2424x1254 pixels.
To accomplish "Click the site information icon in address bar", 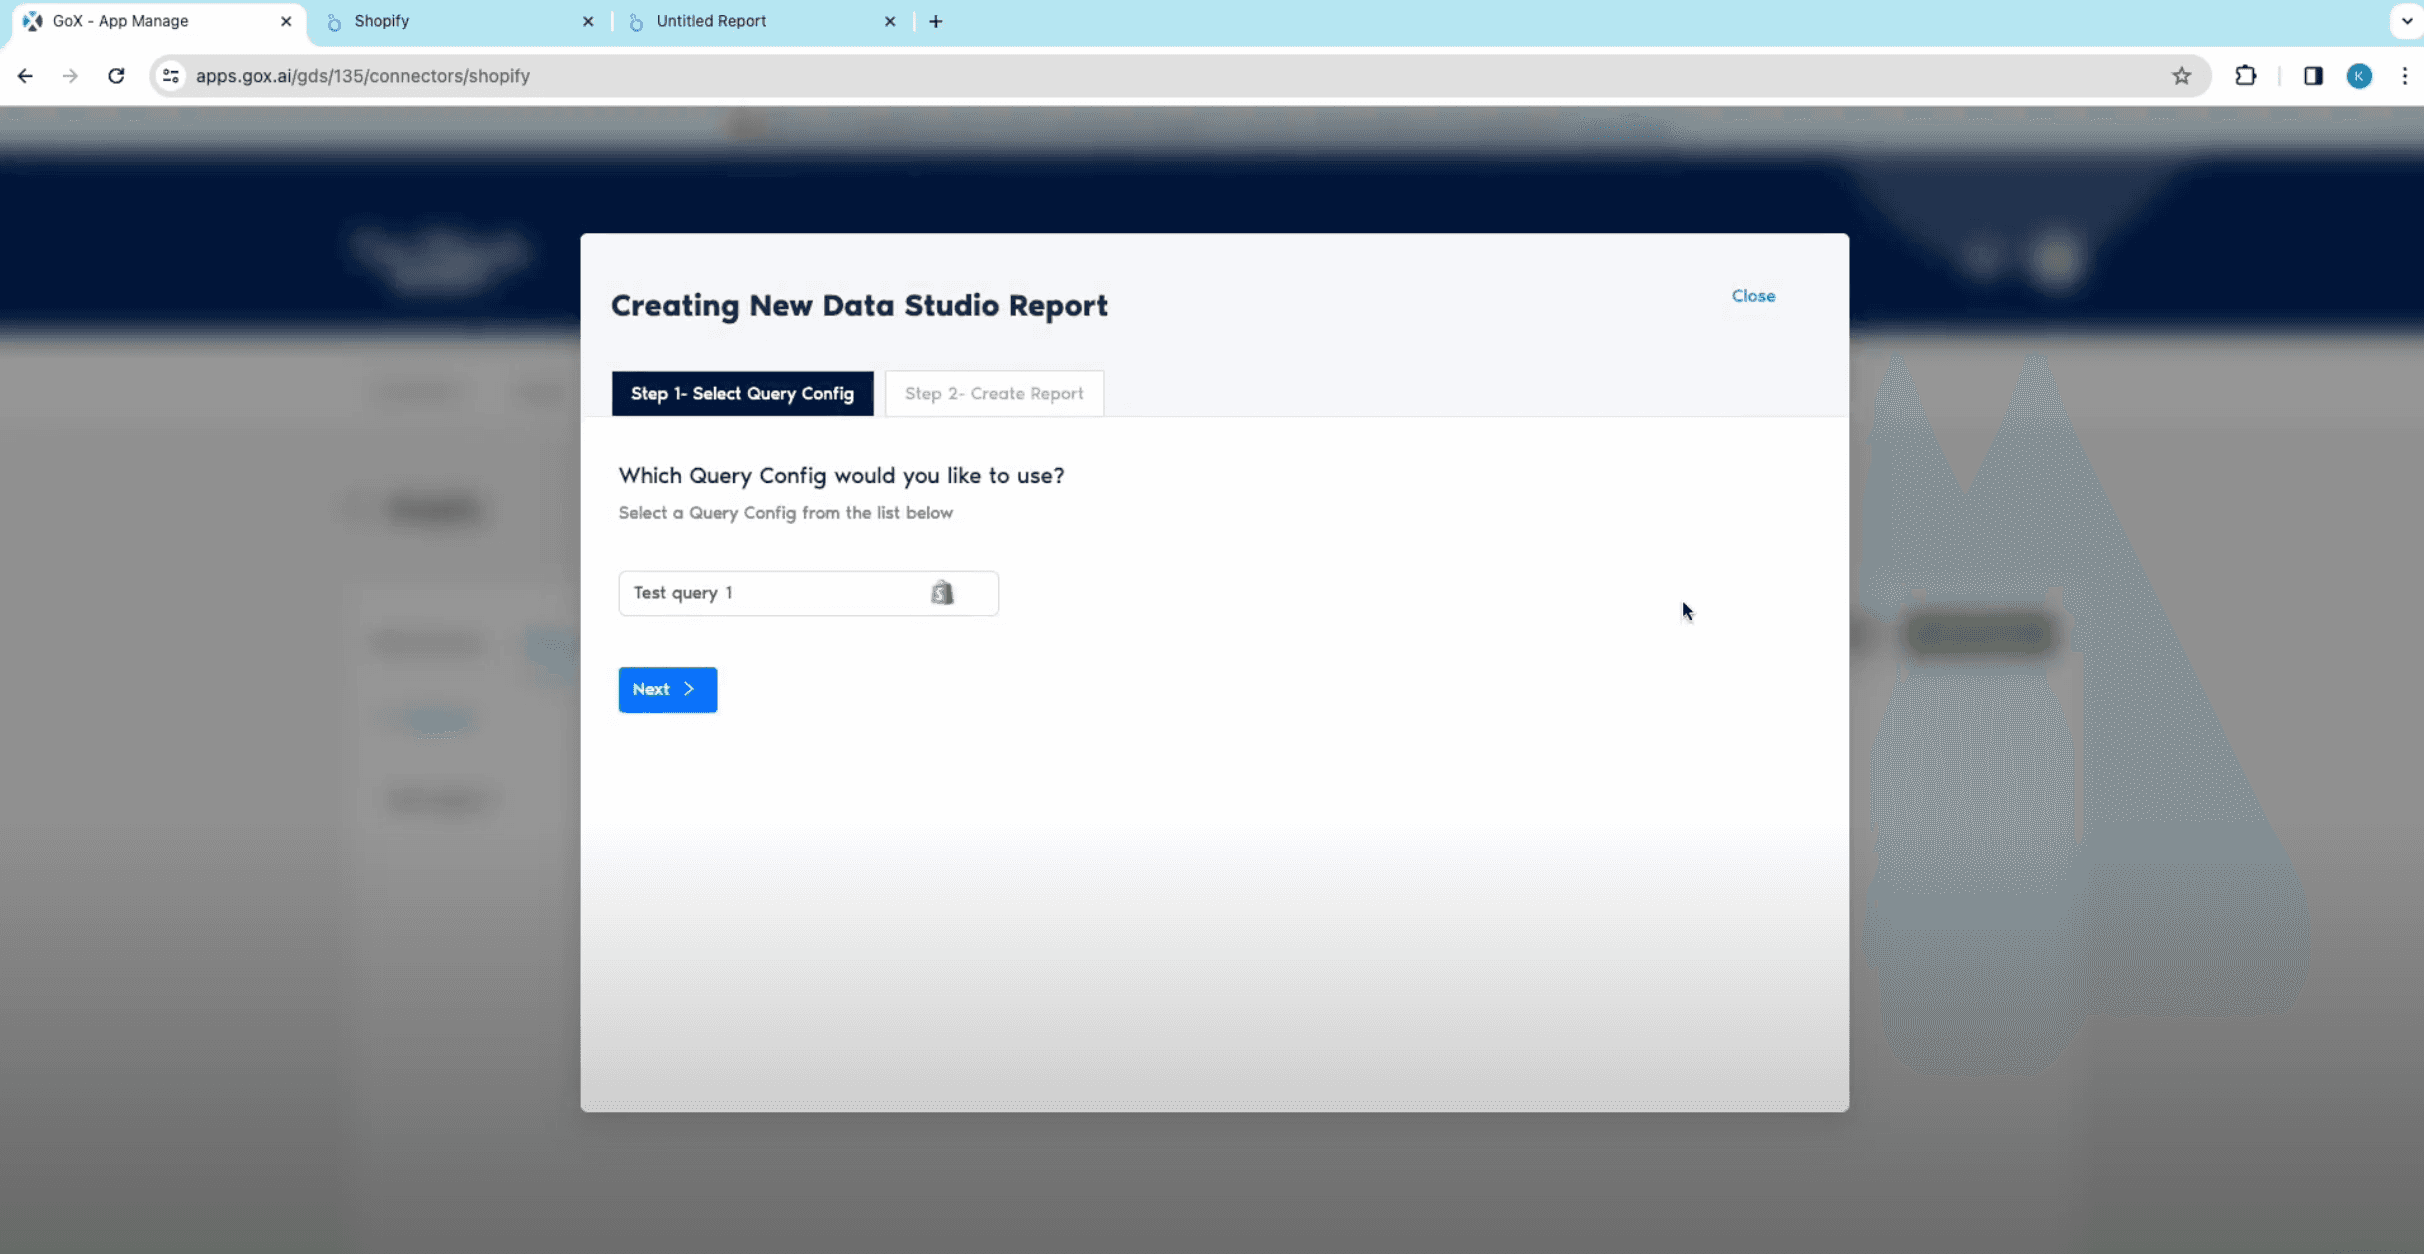I will (x=171, y=76).
